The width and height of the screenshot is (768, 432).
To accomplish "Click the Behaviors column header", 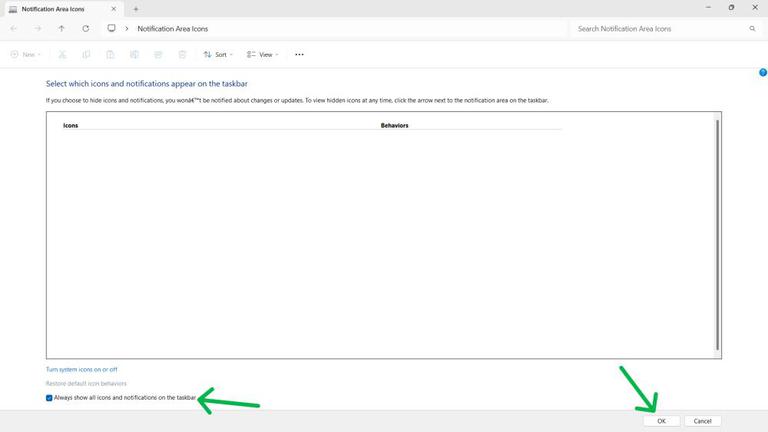I will [x=394, y=125].
